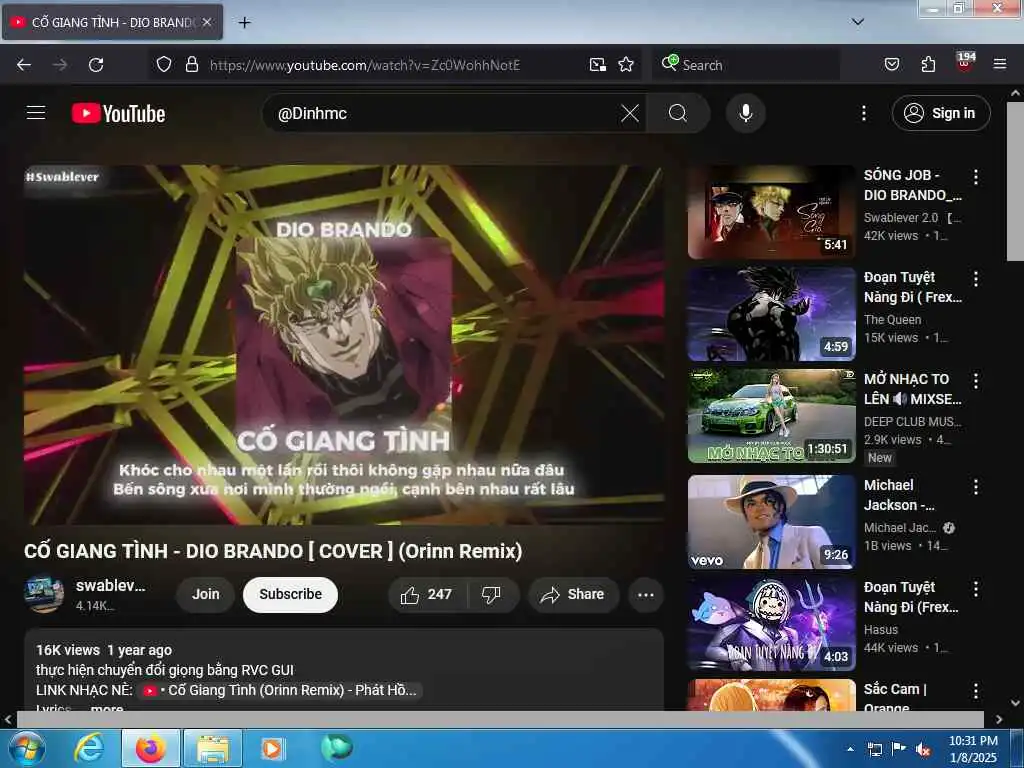Click the Share button
Screen dimensions: 1024x768
[573, 594]
